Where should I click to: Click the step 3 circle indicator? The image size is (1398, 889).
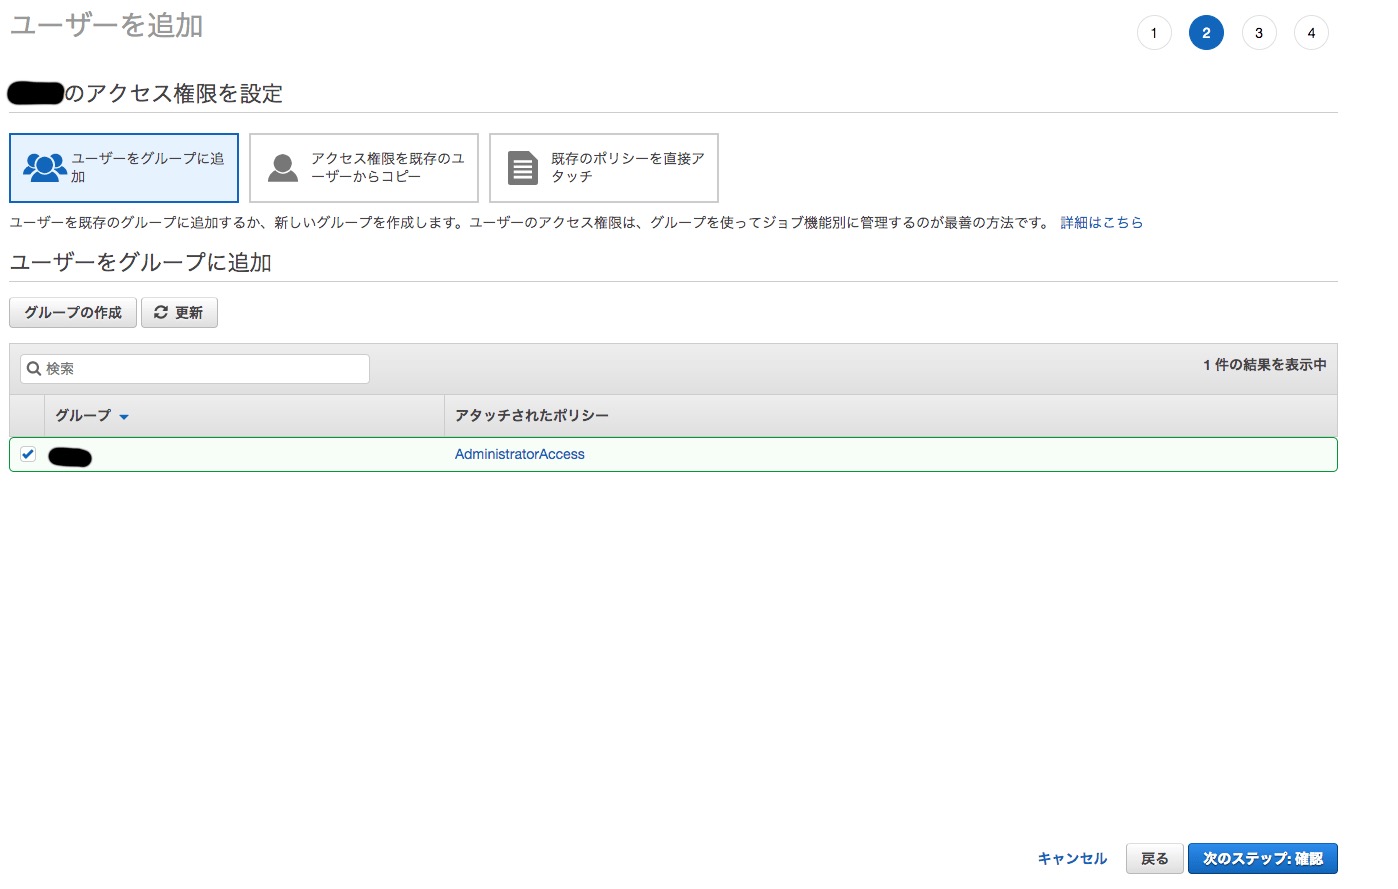pos(1259,32)
